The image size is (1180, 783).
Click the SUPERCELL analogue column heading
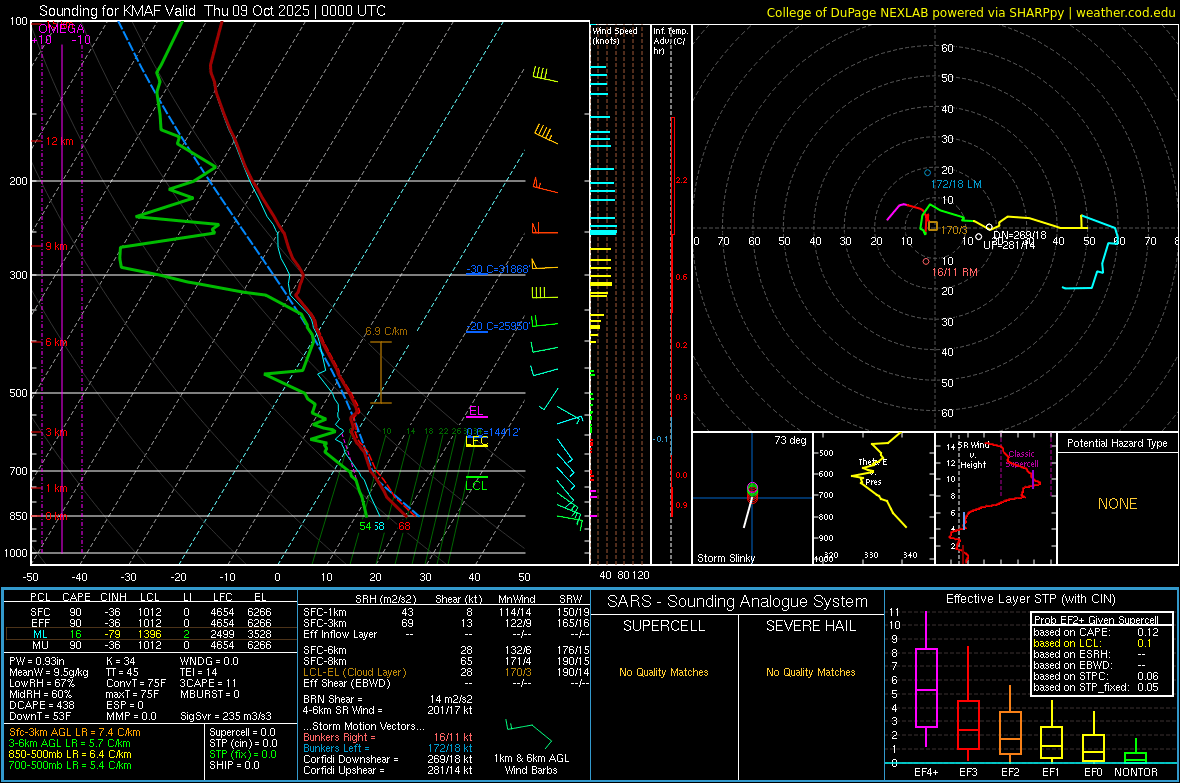664,626
